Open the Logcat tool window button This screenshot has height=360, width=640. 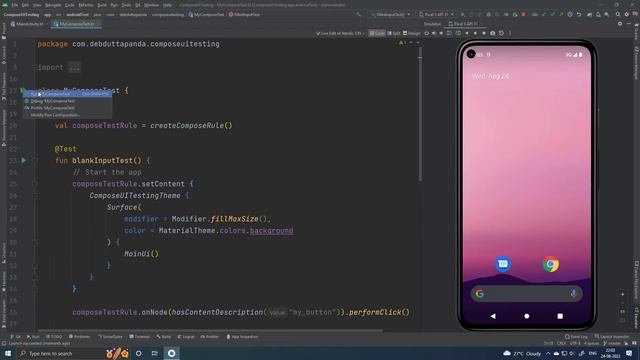[x=186, y=337]
